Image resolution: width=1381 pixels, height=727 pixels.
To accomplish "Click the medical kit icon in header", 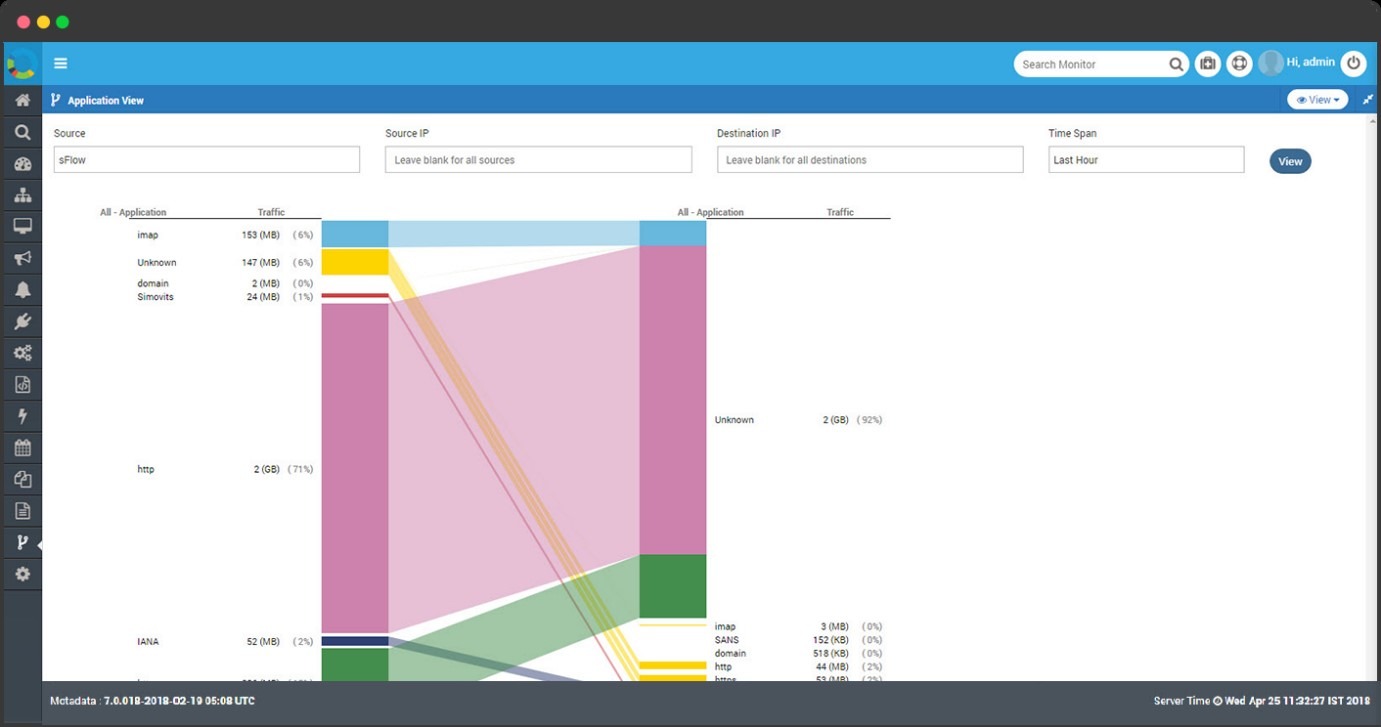I will tap(1208, 64).
